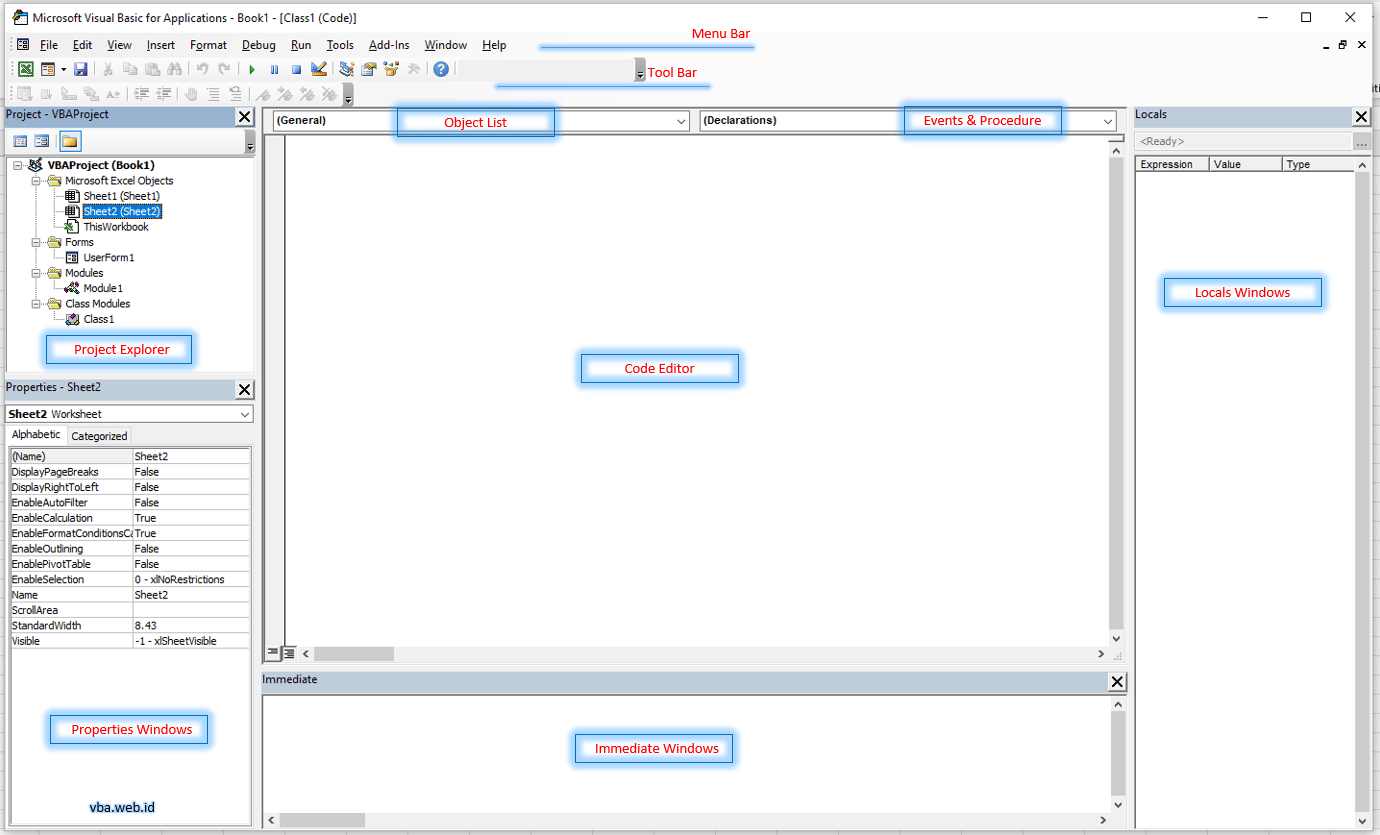1380x835 pixels.
Task: Click the EnableCalculation property value True
Action: coord(191,518)
